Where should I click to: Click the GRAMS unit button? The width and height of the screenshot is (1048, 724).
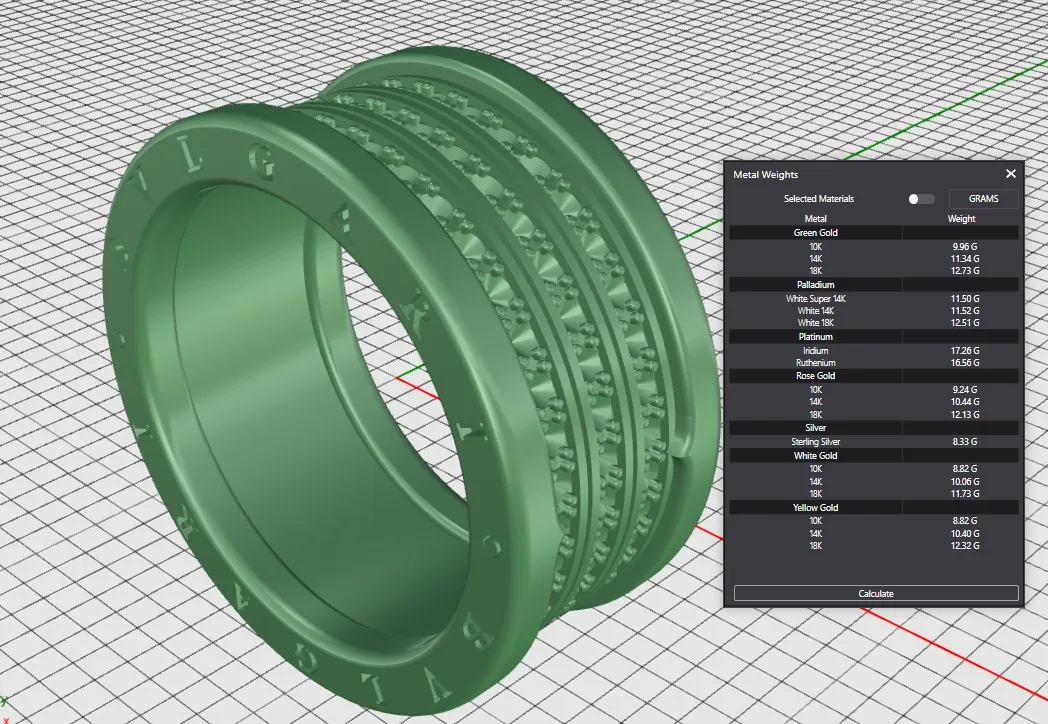point(983,199)
